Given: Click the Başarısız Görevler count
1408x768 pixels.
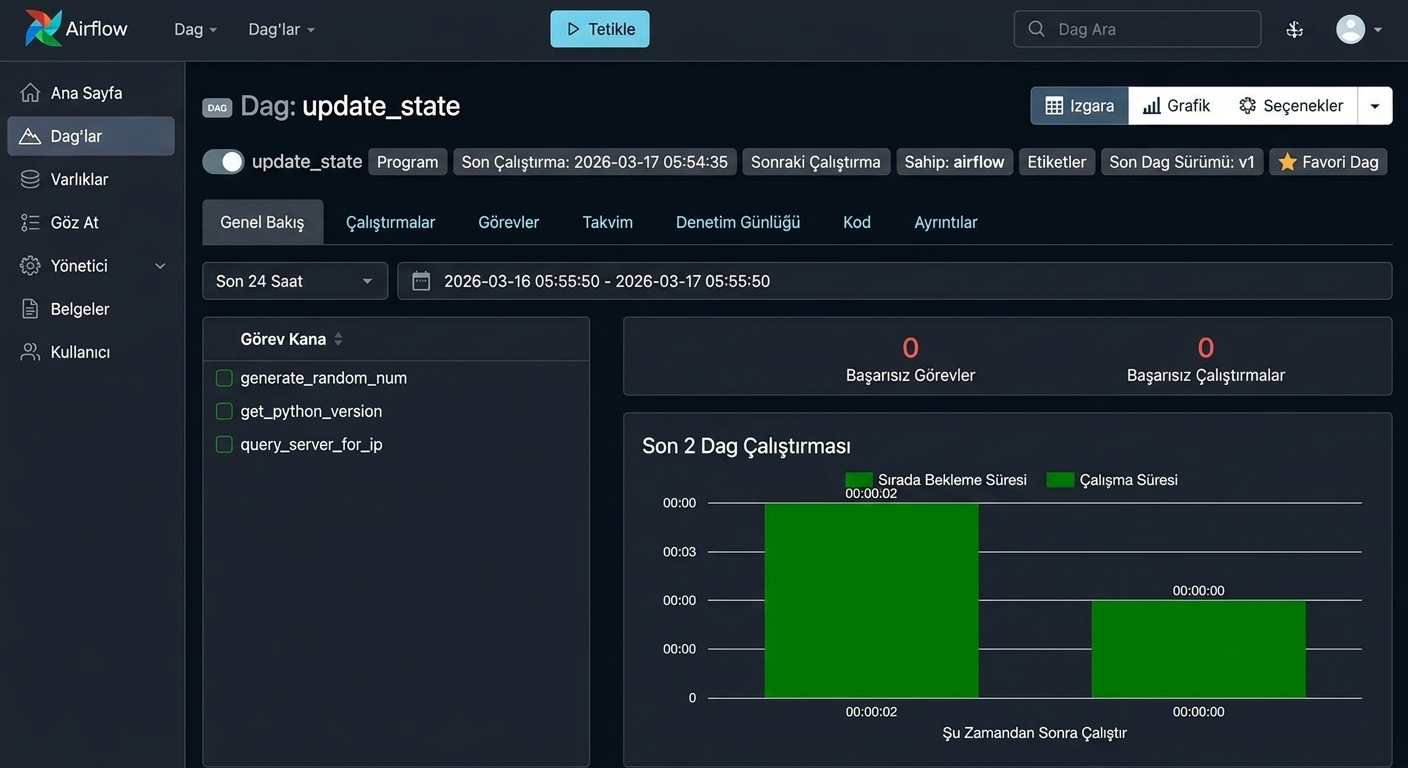Looking at the screenshot, I should click(x=910, y=348).
